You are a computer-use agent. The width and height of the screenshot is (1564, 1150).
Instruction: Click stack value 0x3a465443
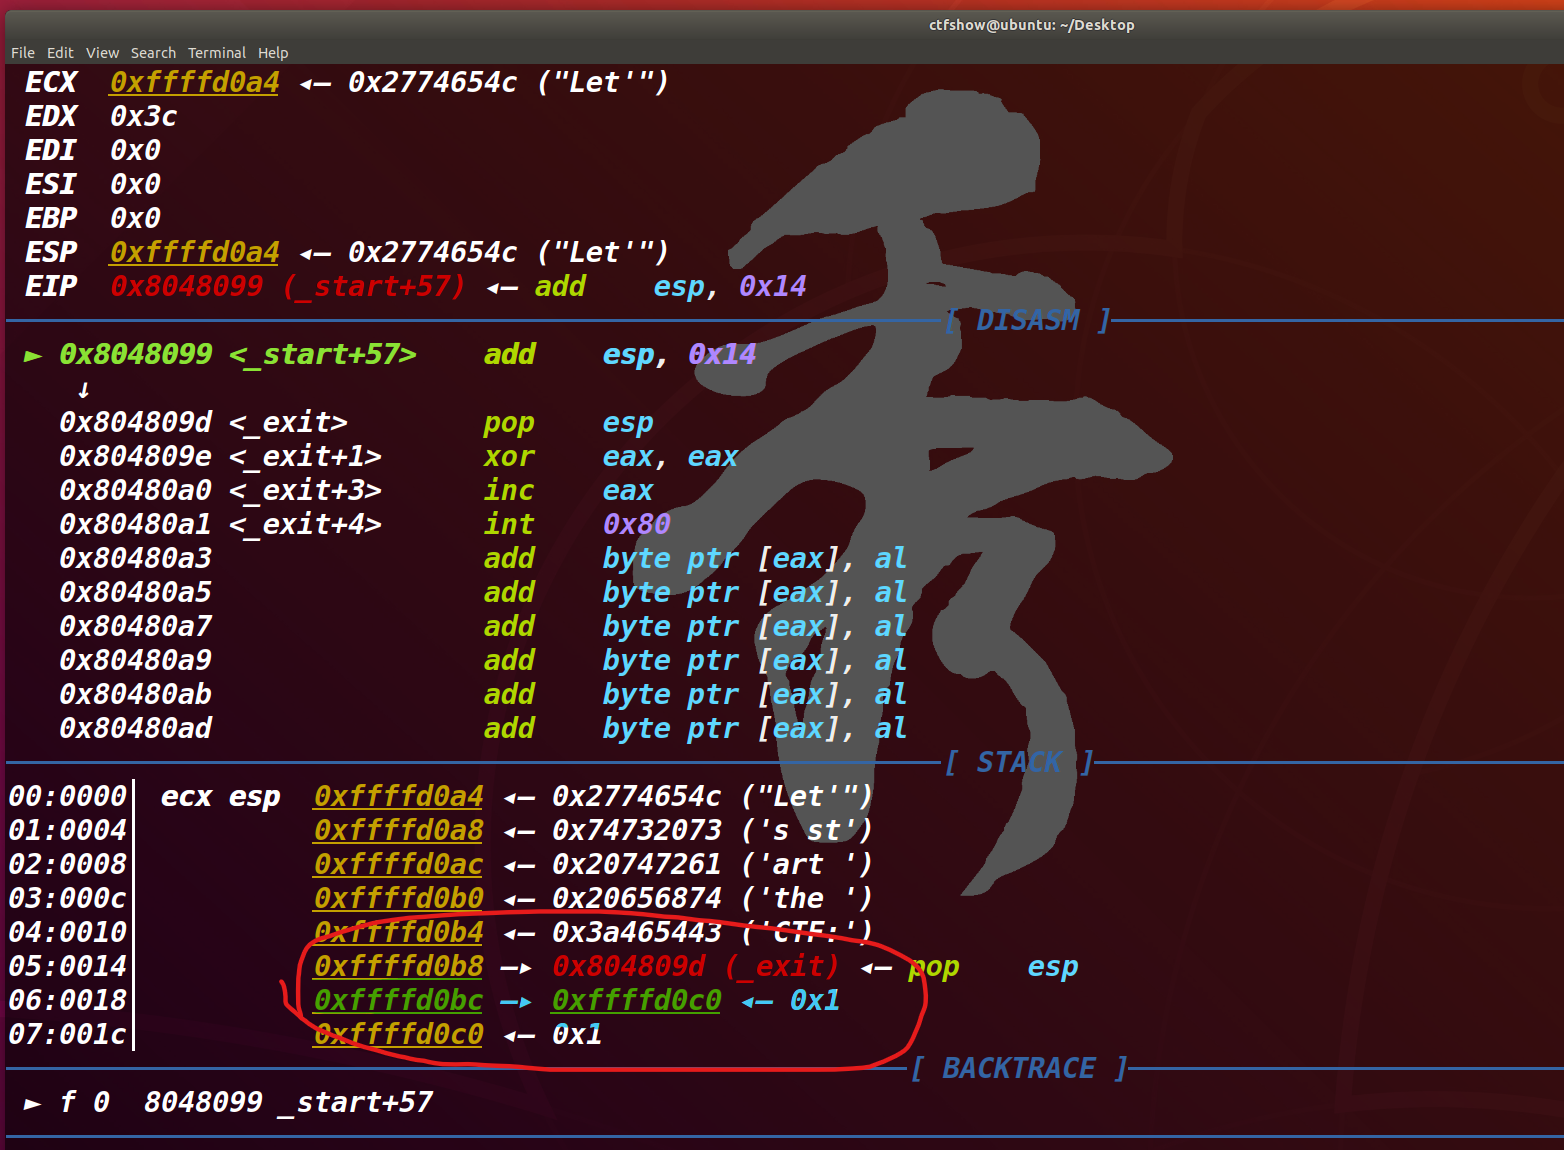pyautogui.click(x=636, y=932)
